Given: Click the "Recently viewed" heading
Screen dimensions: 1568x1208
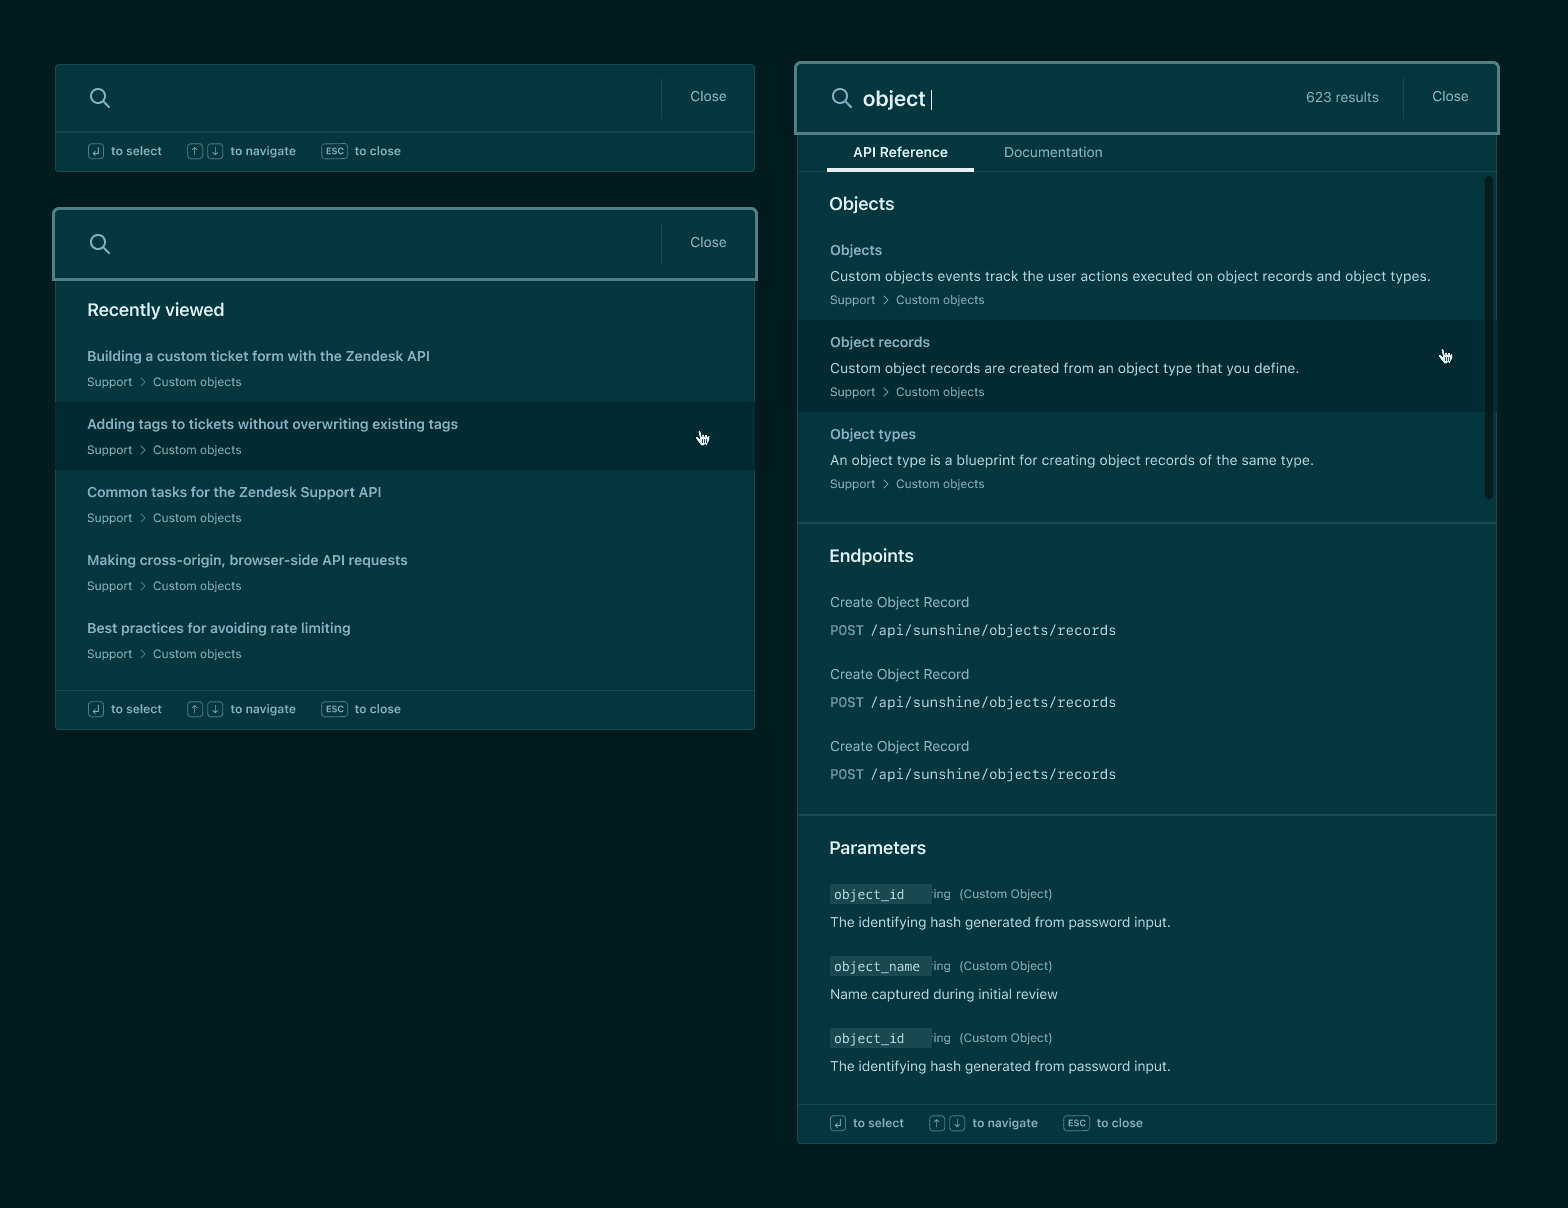Looking at the screenshot, I should coord(156,310).
